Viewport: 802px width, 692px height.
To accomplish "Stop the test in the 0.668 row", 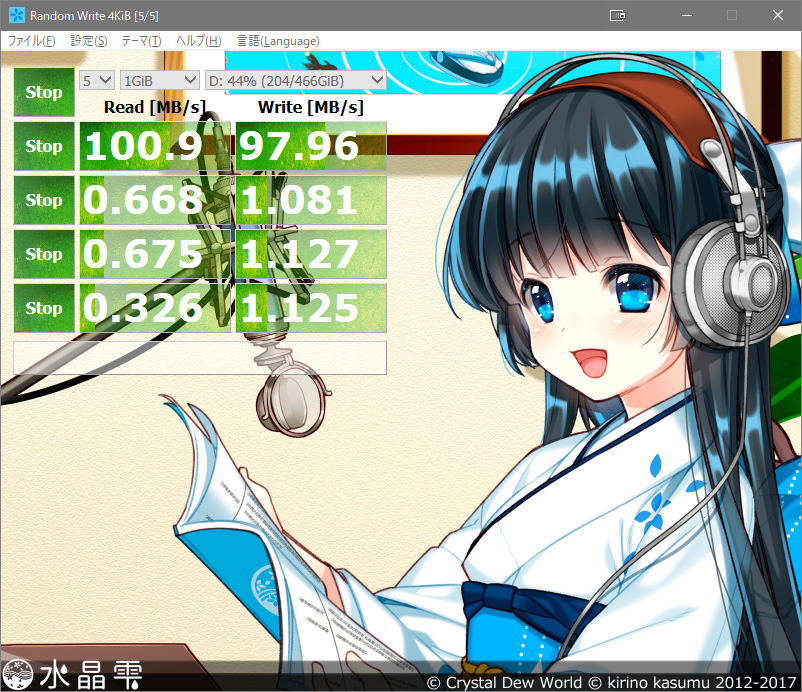I will pyautogui.click(x=44, y=200).
